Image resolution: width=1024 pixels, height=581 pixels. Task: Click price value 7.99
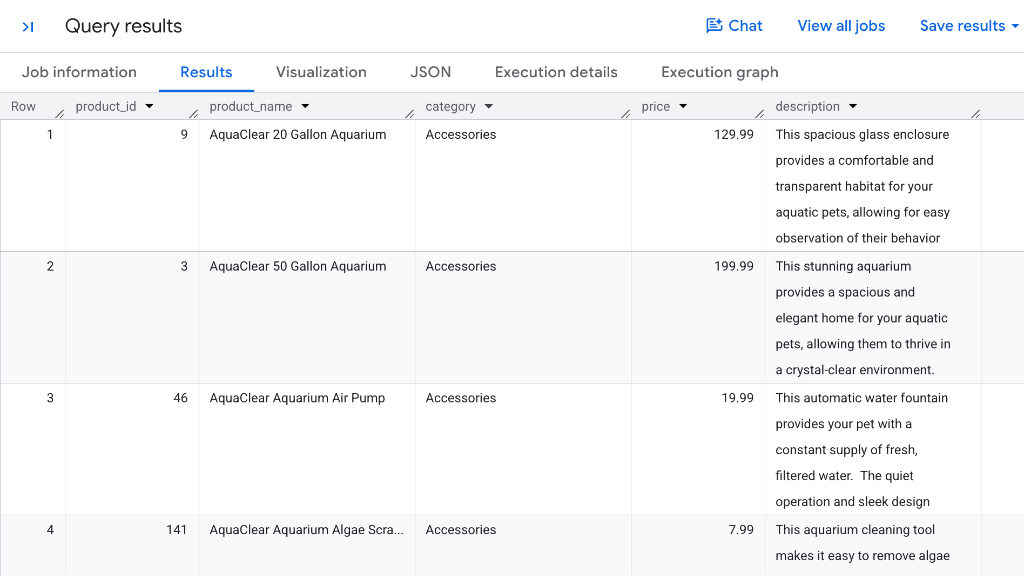pos(741,530)
